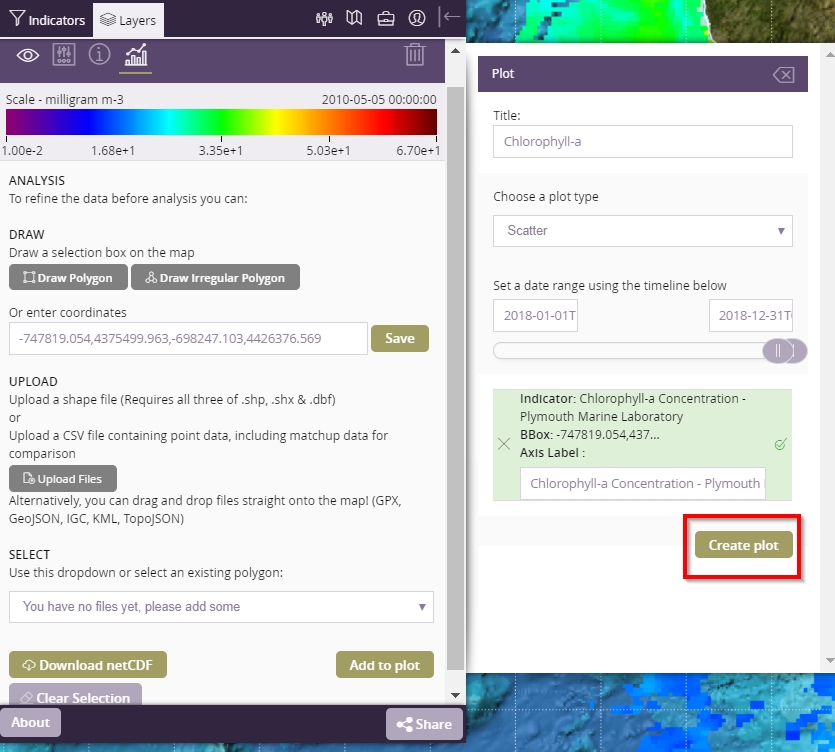The height and width of the screenshot is (752, 835).
Task: Open the scale sliders settings tab
Action: [x=64, y=55]
